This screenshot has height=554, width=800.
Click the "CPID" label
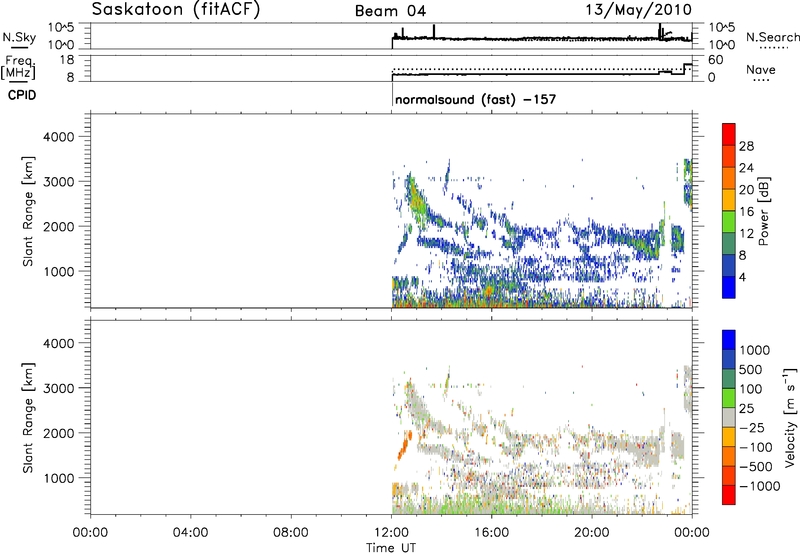tap(22, 95)
